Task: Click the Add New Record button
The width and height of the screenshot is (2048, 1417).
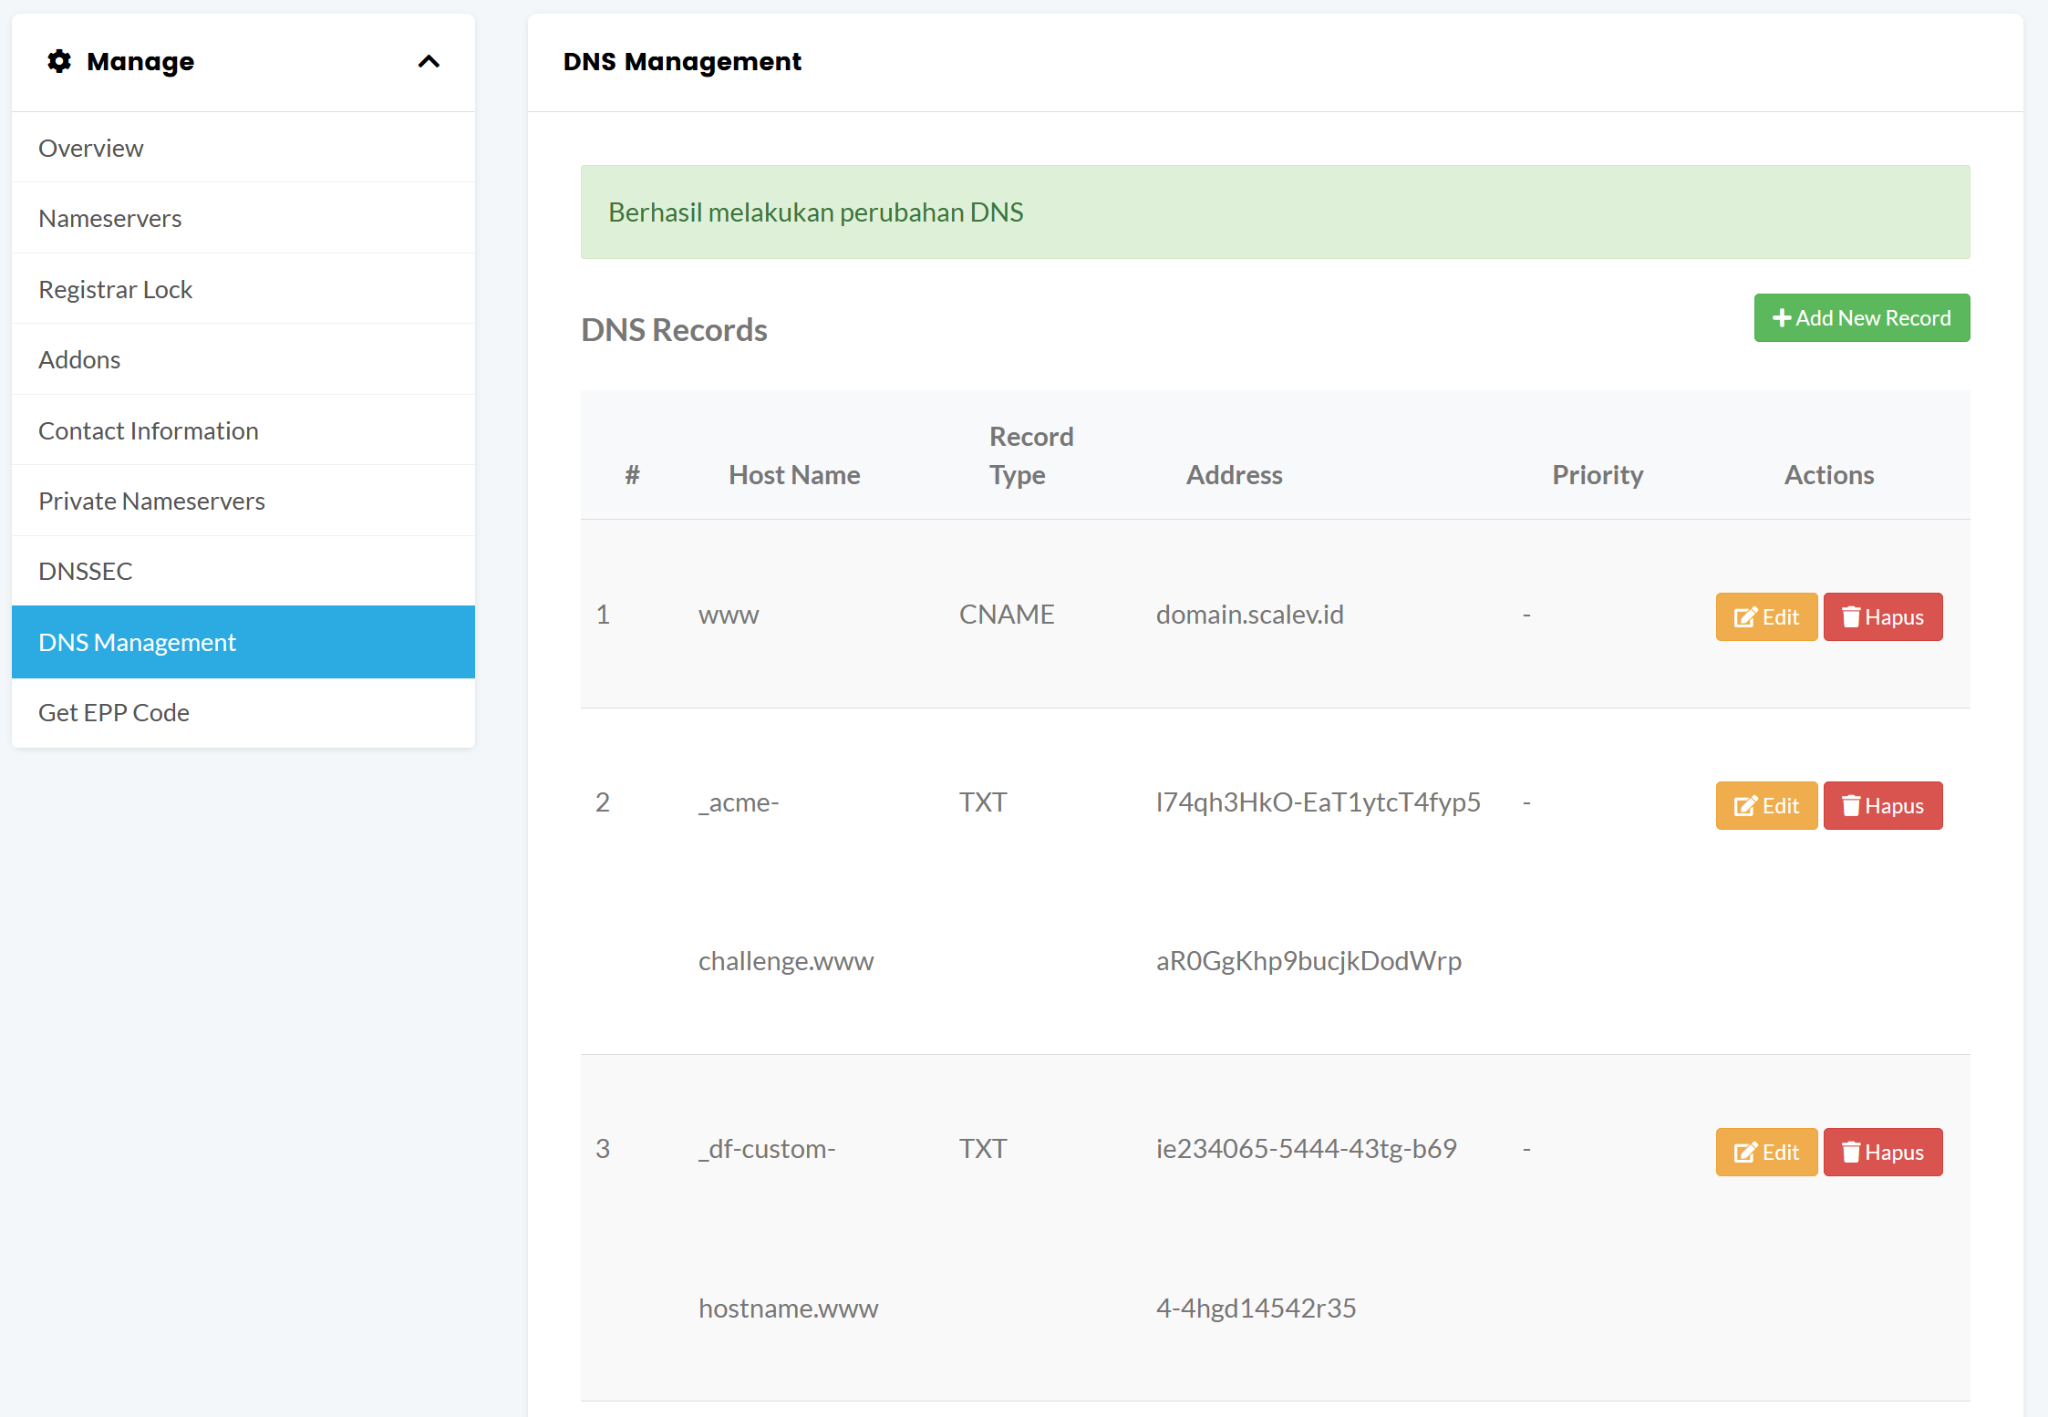Action: coord(1861,318)
